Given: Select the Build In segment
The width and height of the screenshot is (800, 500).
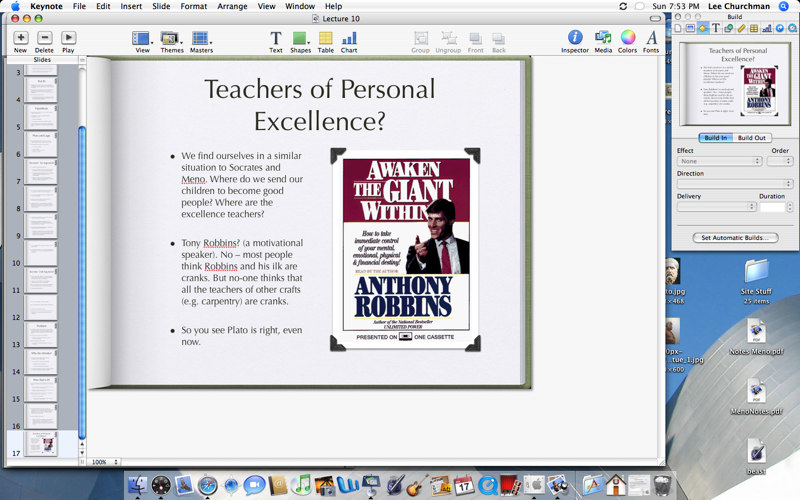Looking at the screenshot, I should [716, 138].
